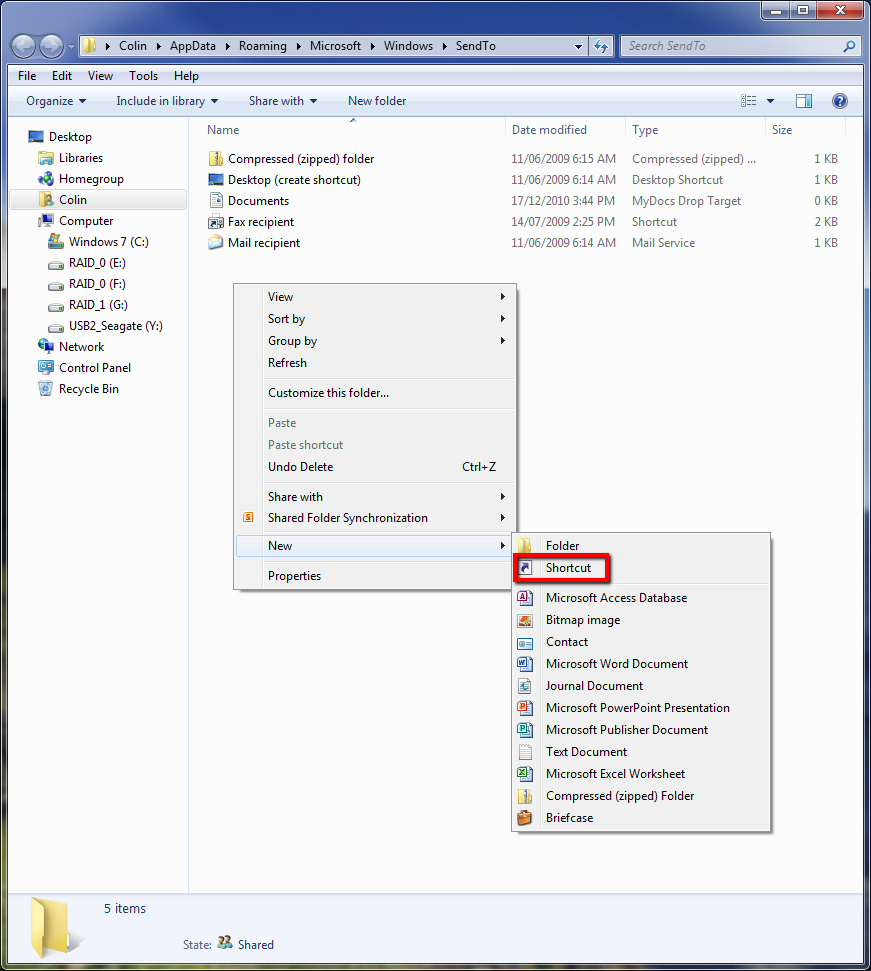
Task: Choose Undo Delete in context menu
Action: click(375, 466)
